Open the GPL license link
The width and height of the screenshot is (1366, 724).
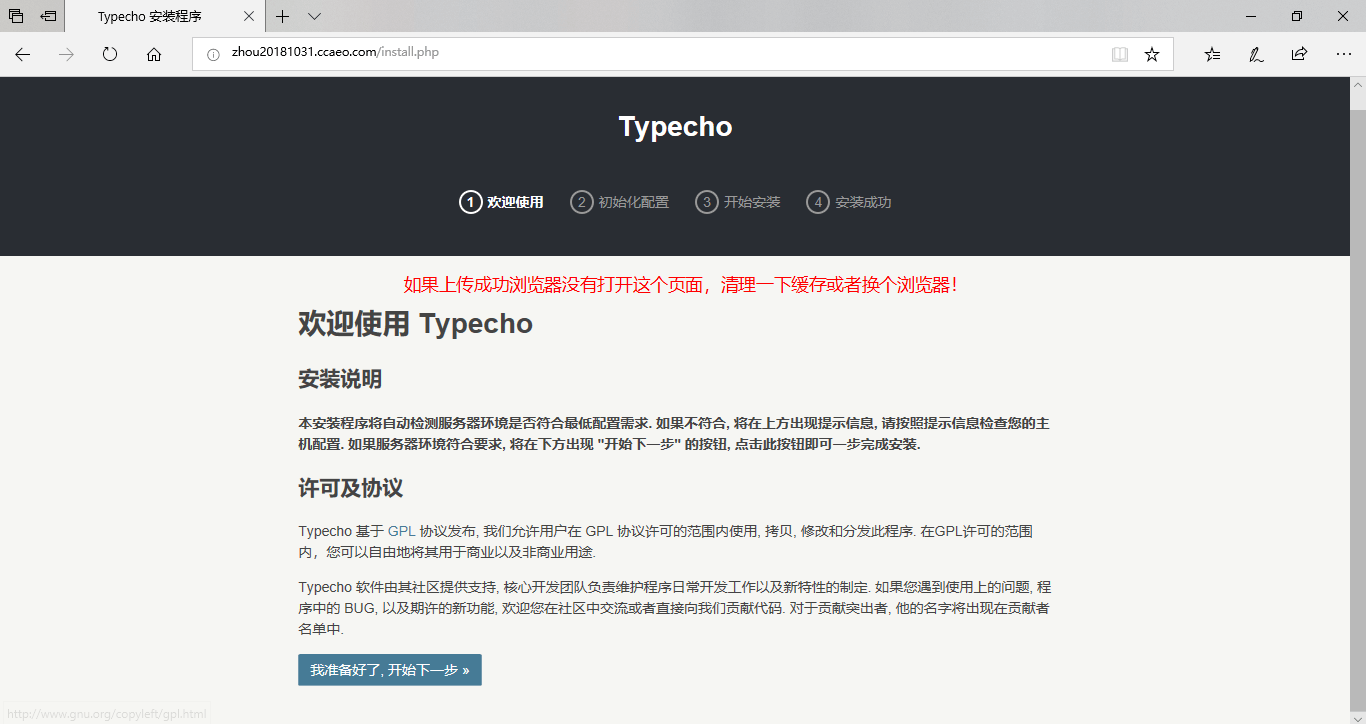[x=401, y=531]
